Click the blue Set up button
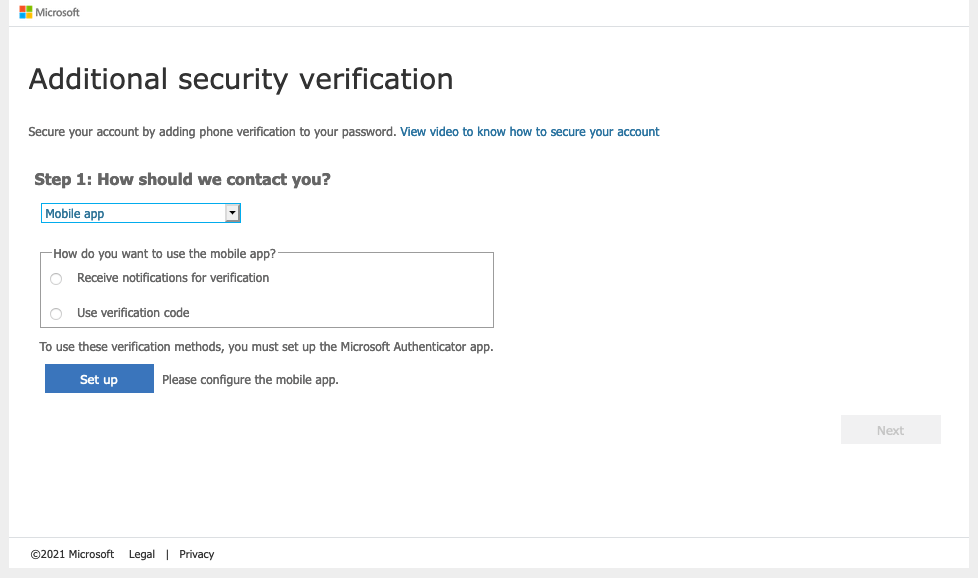978x578 pixels. coord(99,378)
